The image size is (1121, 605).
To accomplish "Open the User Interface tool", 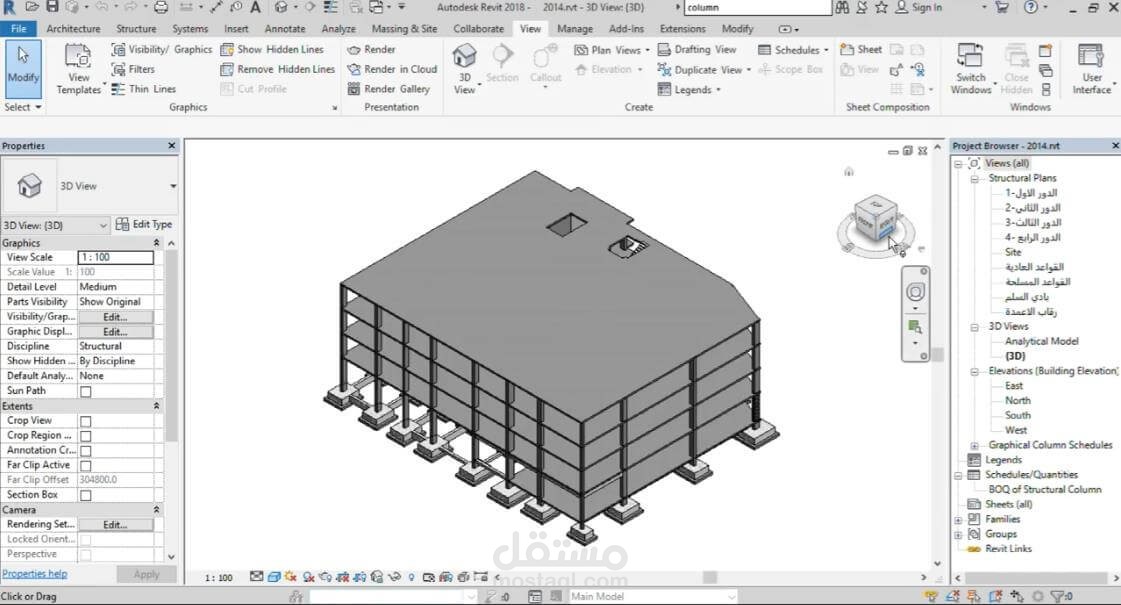I will (1091, 69).
